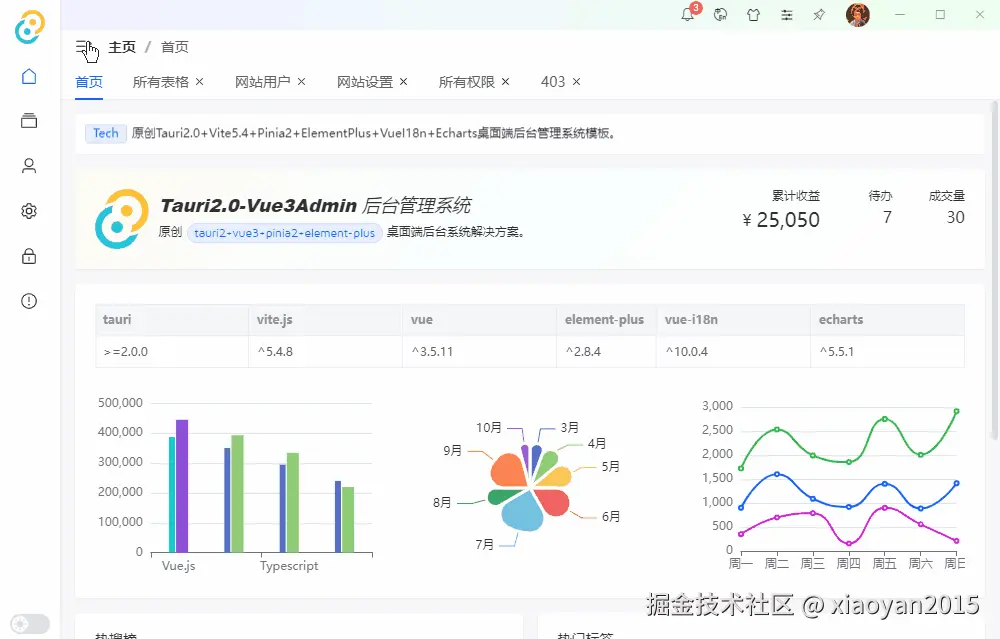Click the page vertical scrollbar
This screenshot has width=1000, height=639.
pos(994,271)
